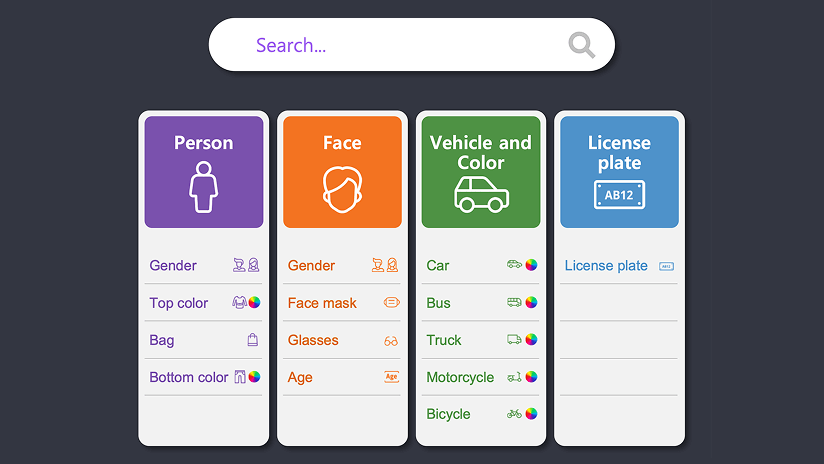Click the color wheel beside Bus
The height and width of the screenshot is (464, 824).
(x=531, y=302)
